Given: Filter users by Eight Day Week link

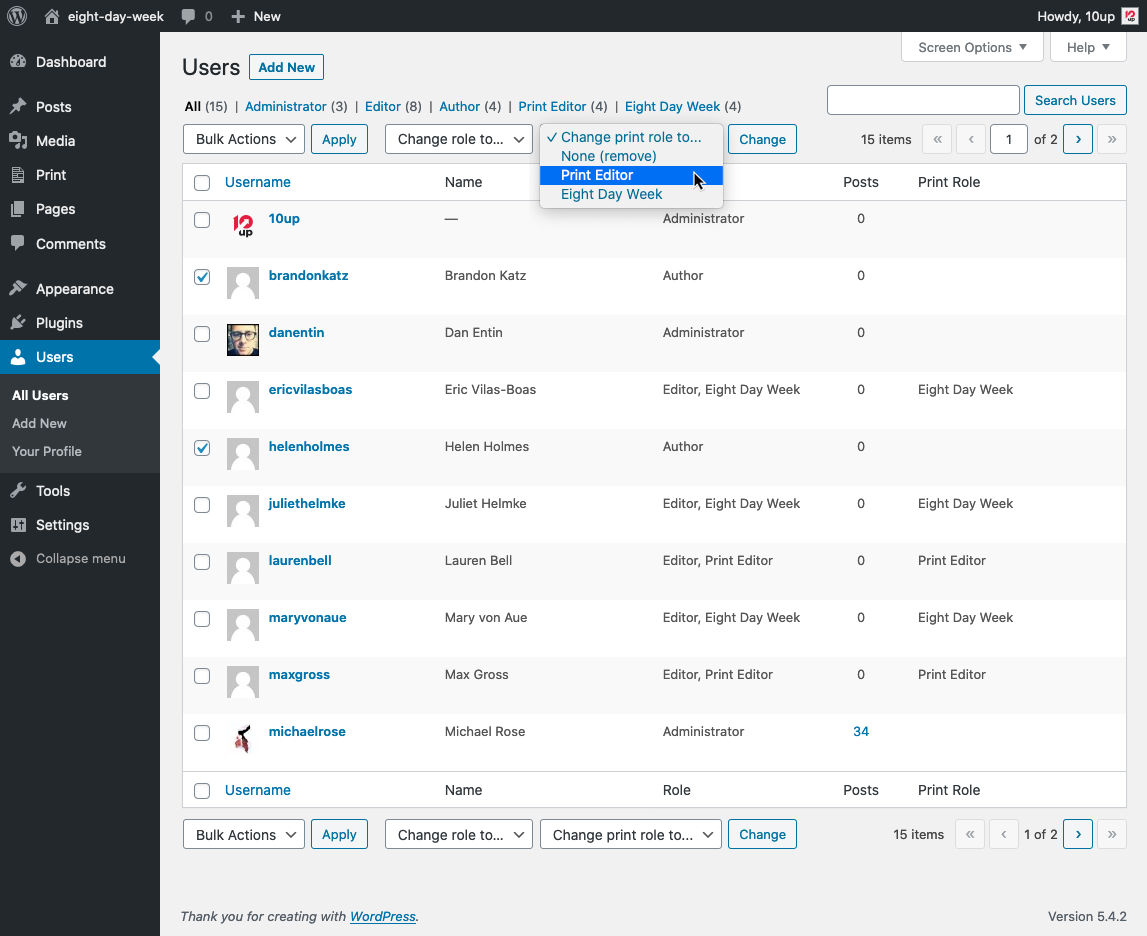Looking at the screenshot, I should point(672,107).
